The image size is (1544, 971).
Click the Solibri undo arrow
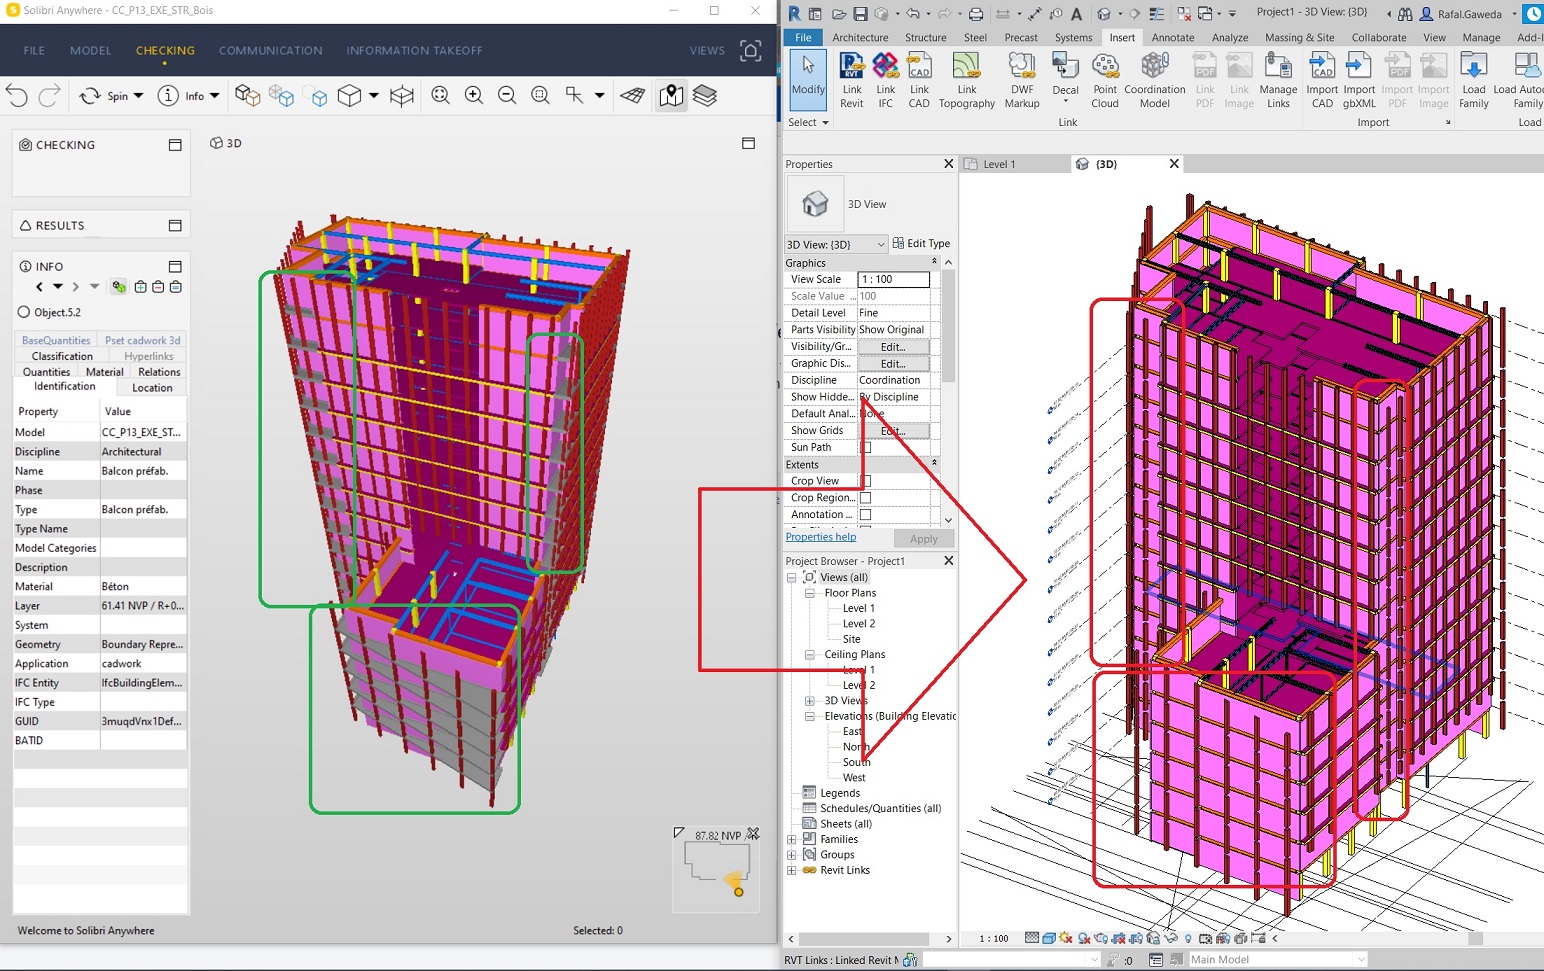(17, 96)
